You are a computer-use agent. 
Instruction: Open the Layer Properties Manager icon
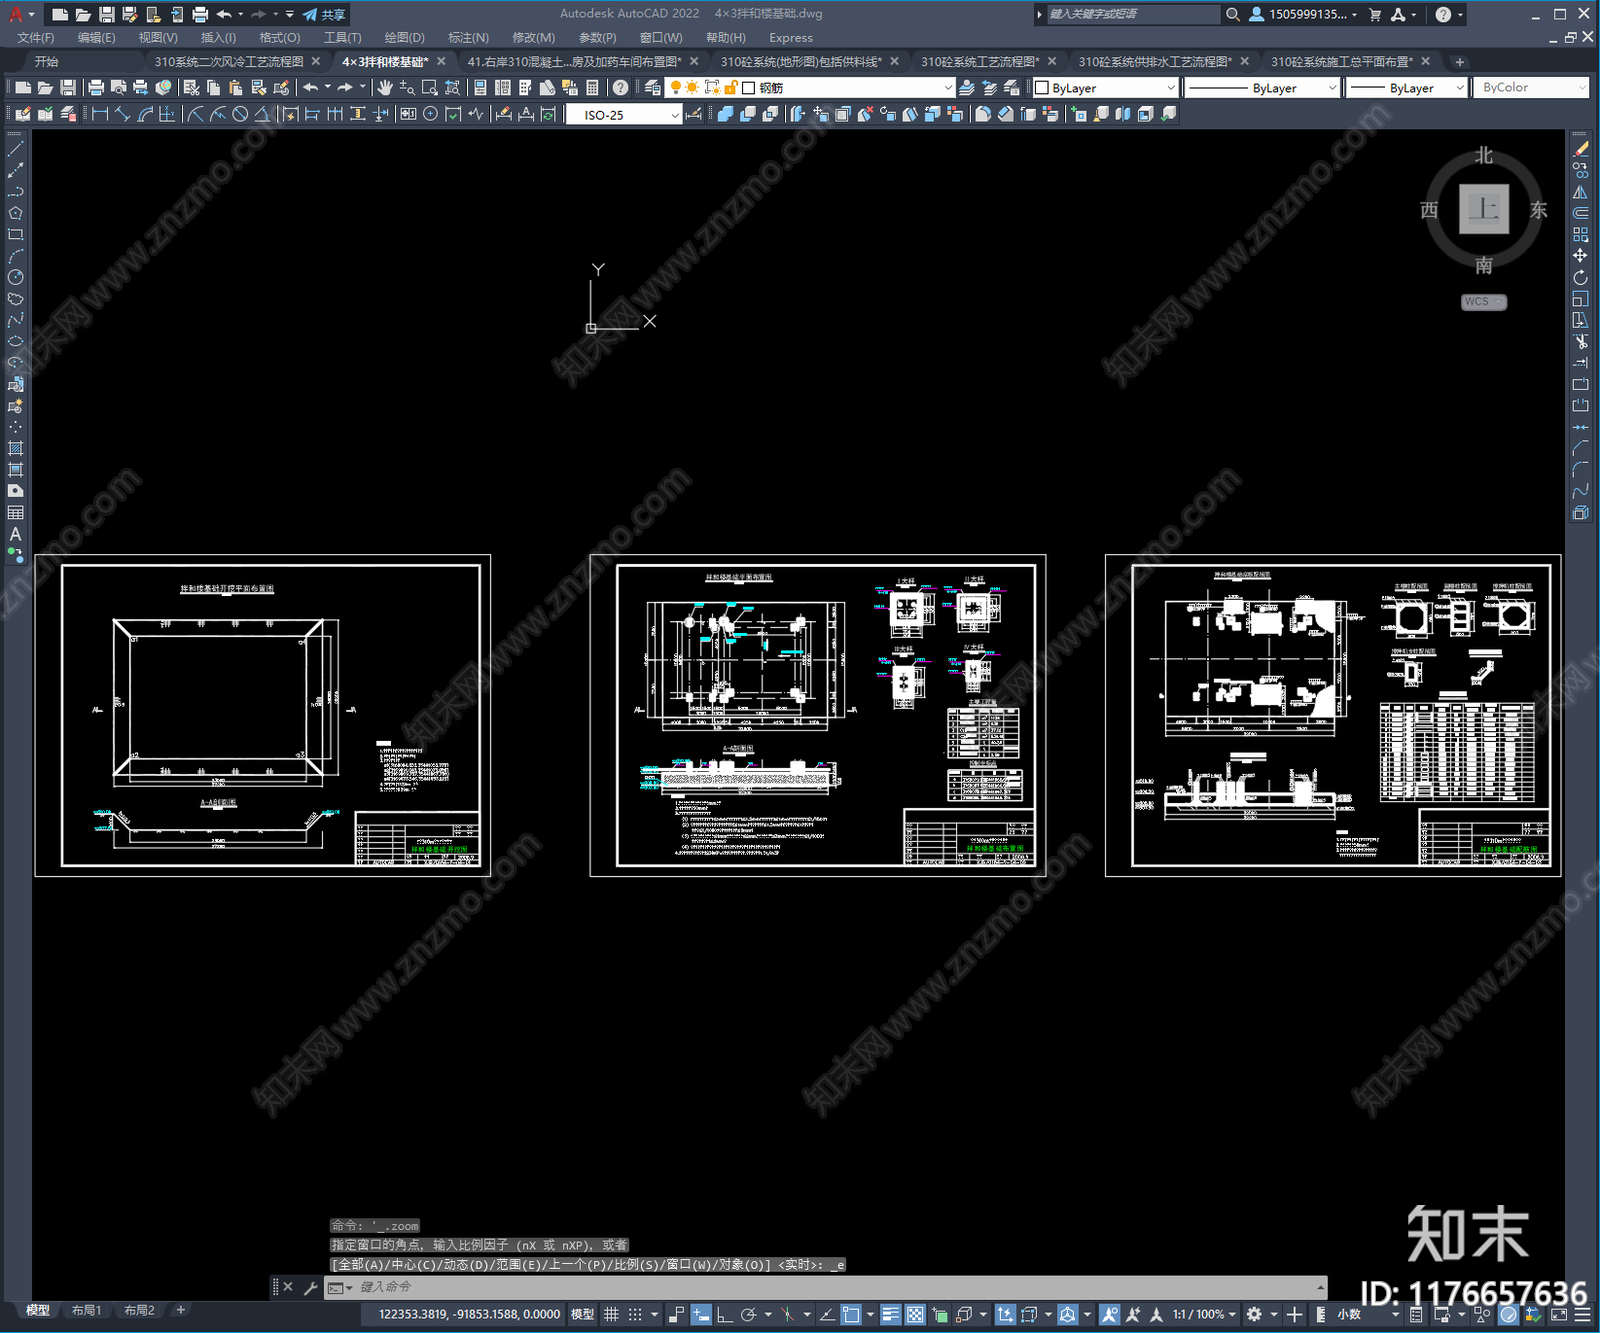653,88
